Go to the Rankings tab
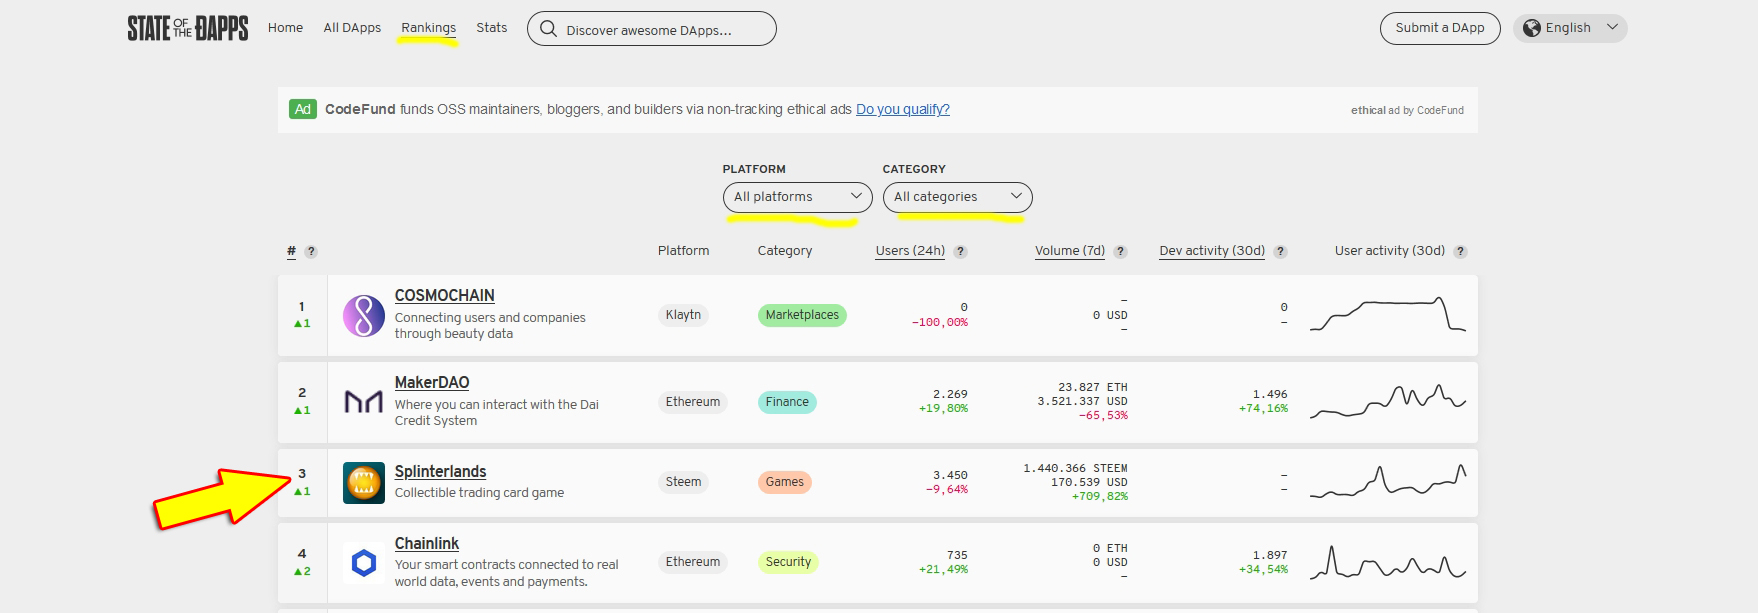This screenshot has width=1758, height=613. tap(428, 28)
